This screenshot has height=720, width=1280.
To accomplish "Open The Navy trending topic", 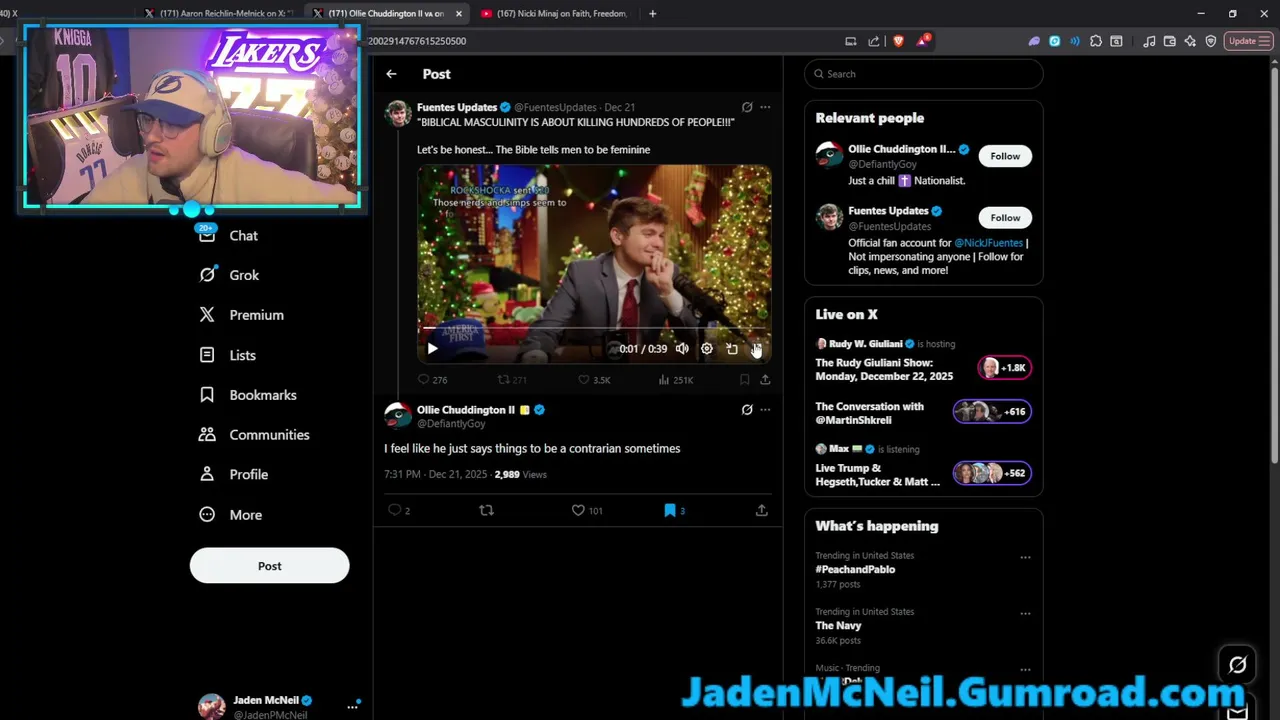I will (x=838, y=626).
